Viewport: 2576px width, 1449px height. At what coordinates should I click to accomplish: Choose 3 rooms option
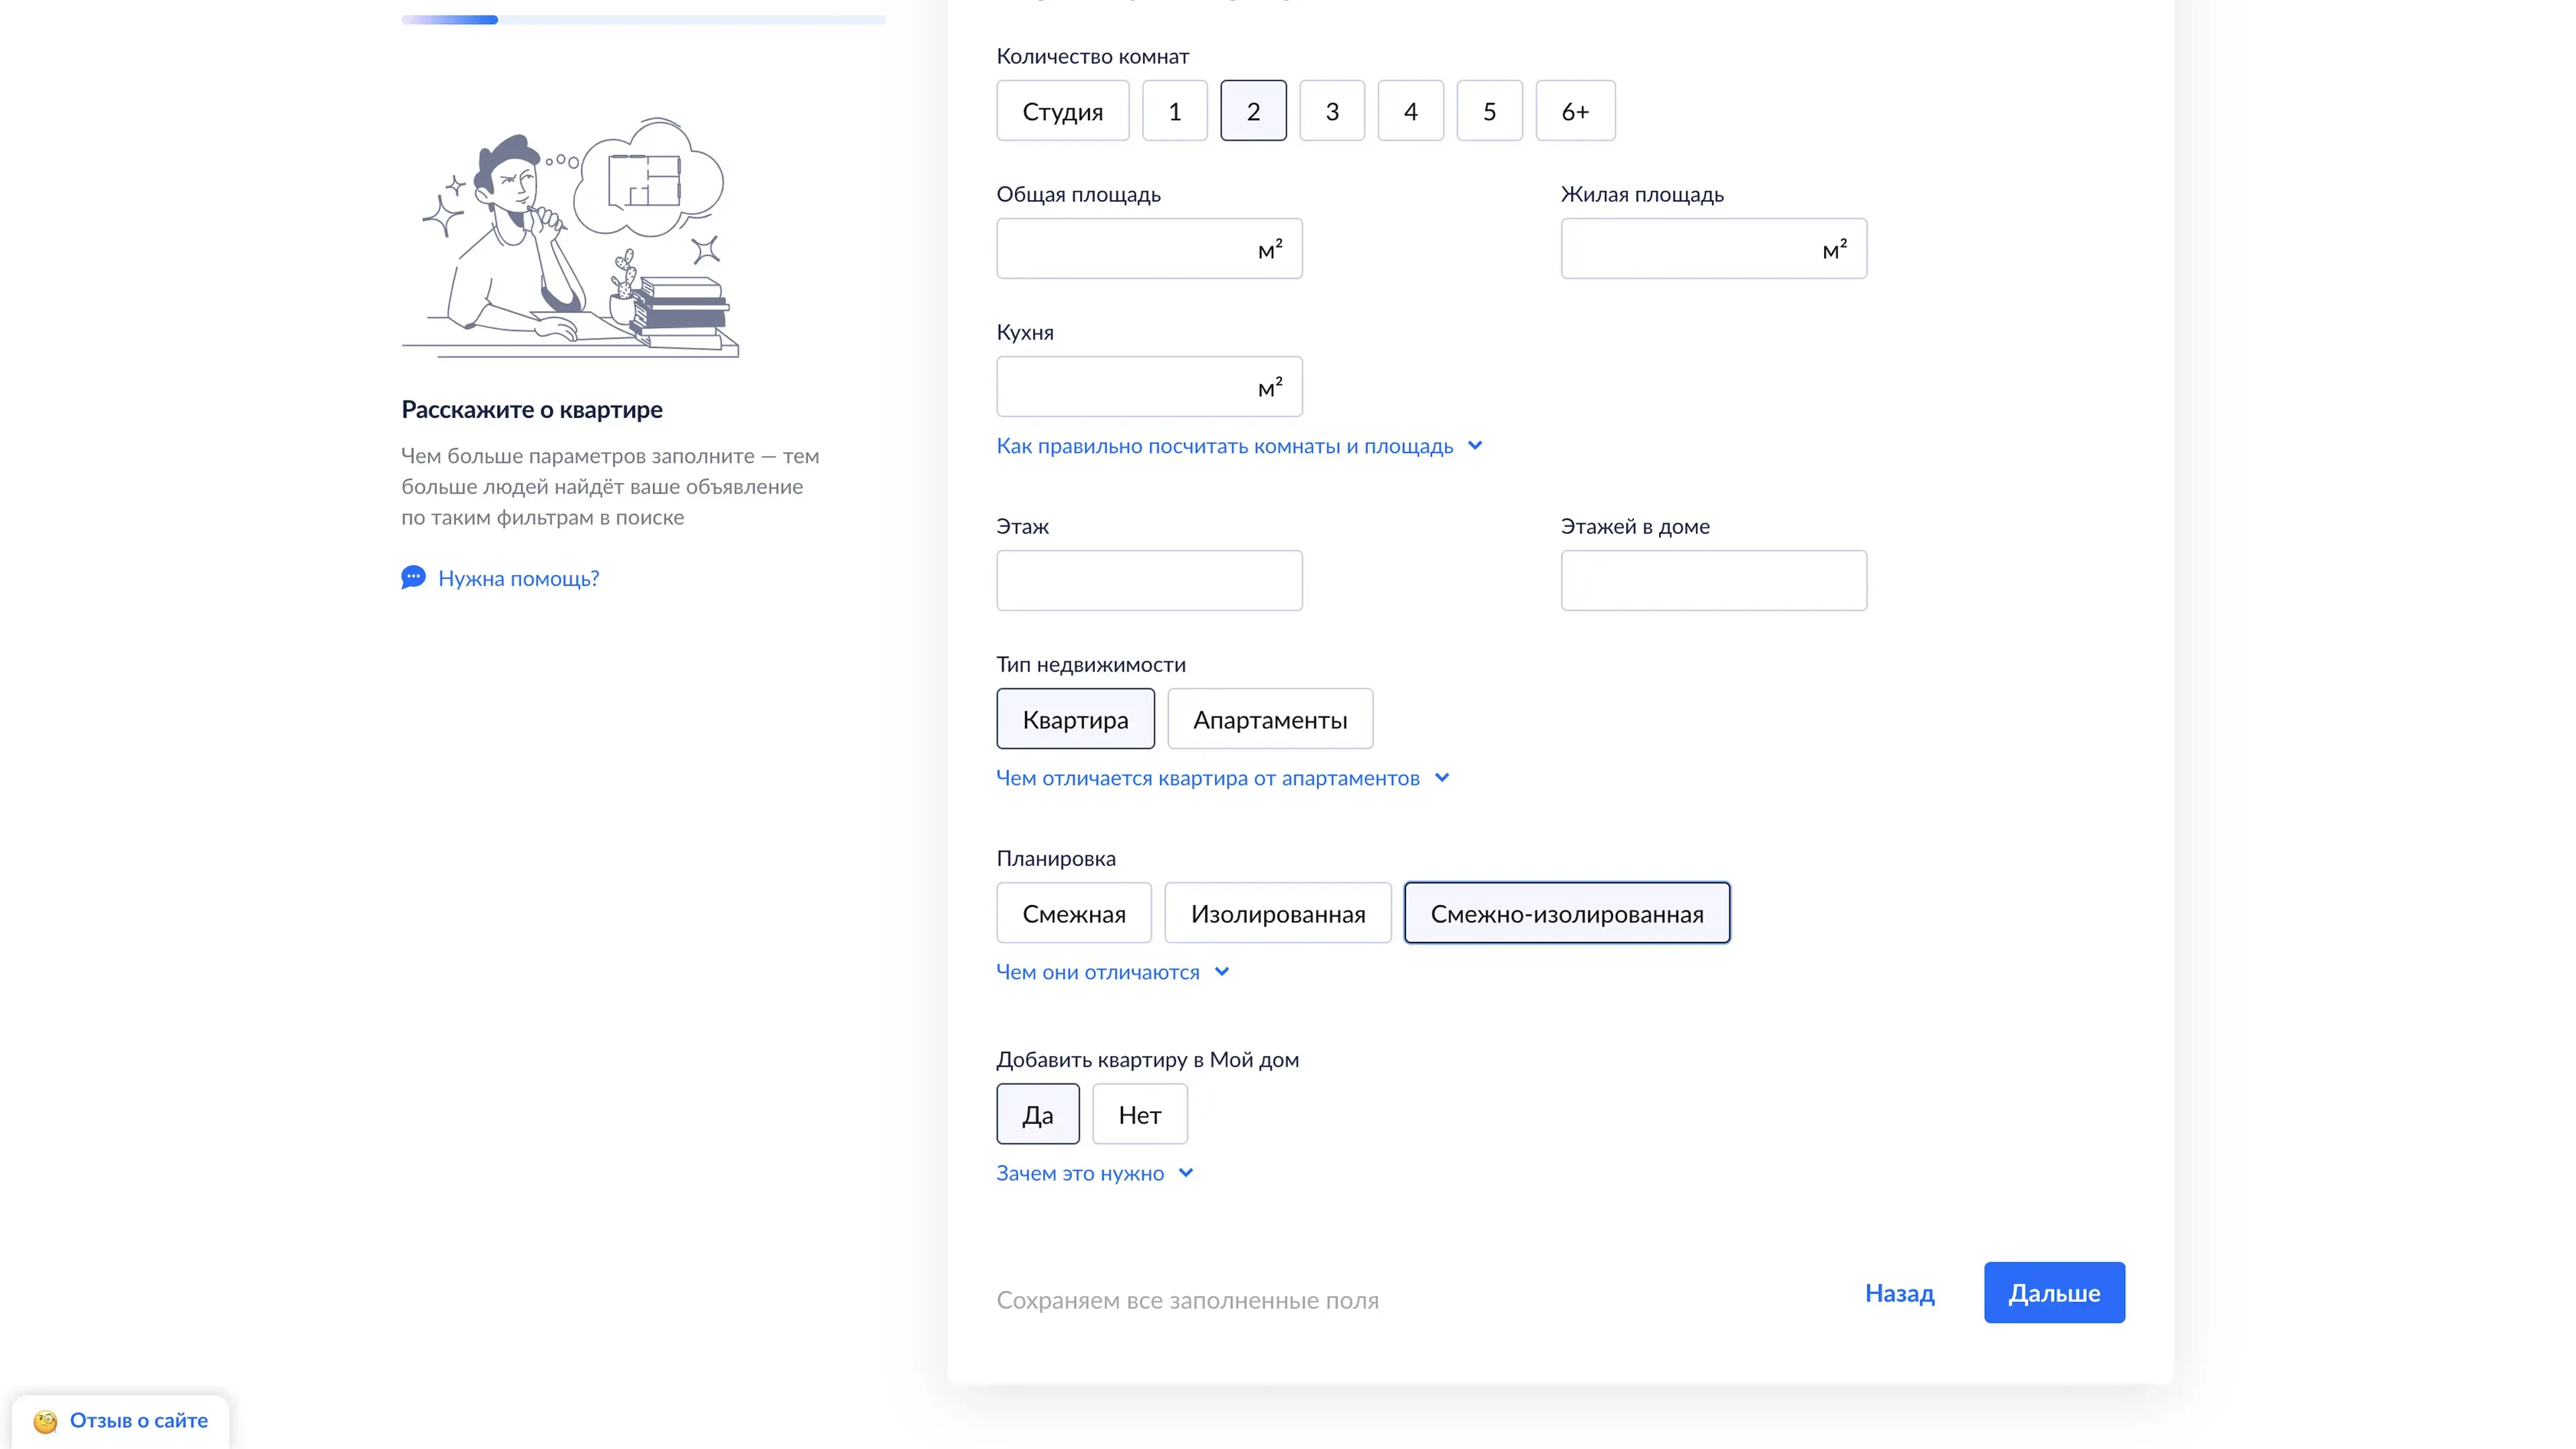pyautogui.click(x=1331, y=111)
